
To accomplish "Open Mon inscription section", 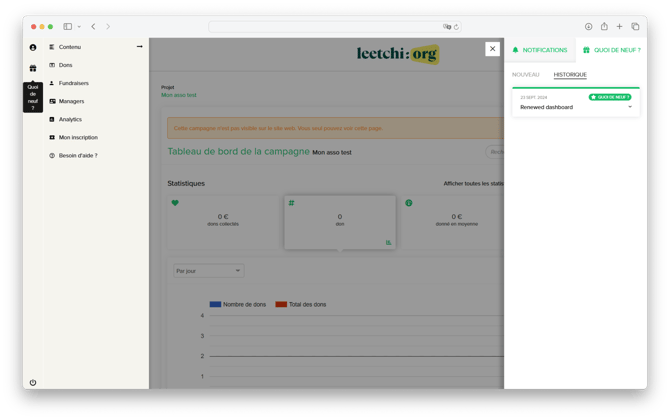I will tap(78, 137).
